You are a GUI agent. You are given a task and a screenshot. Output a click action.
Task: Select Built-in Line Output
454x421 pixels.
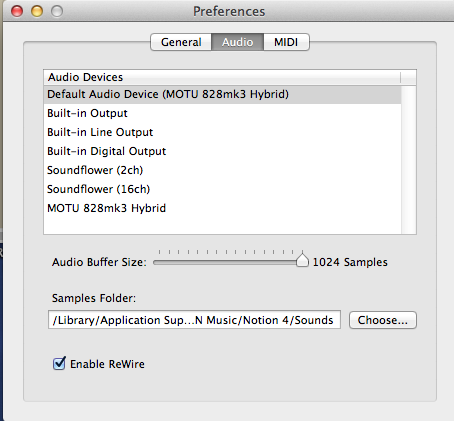coord(222,132)
